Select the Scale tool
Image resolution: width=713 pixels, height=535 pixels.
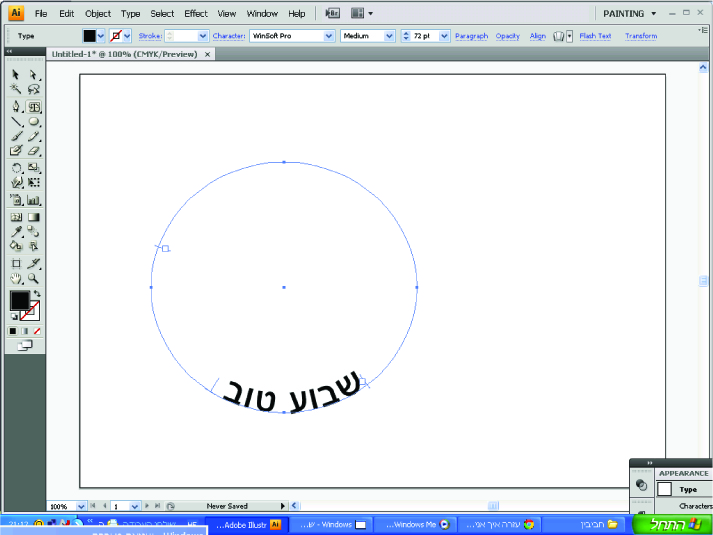tap(34, 168)
